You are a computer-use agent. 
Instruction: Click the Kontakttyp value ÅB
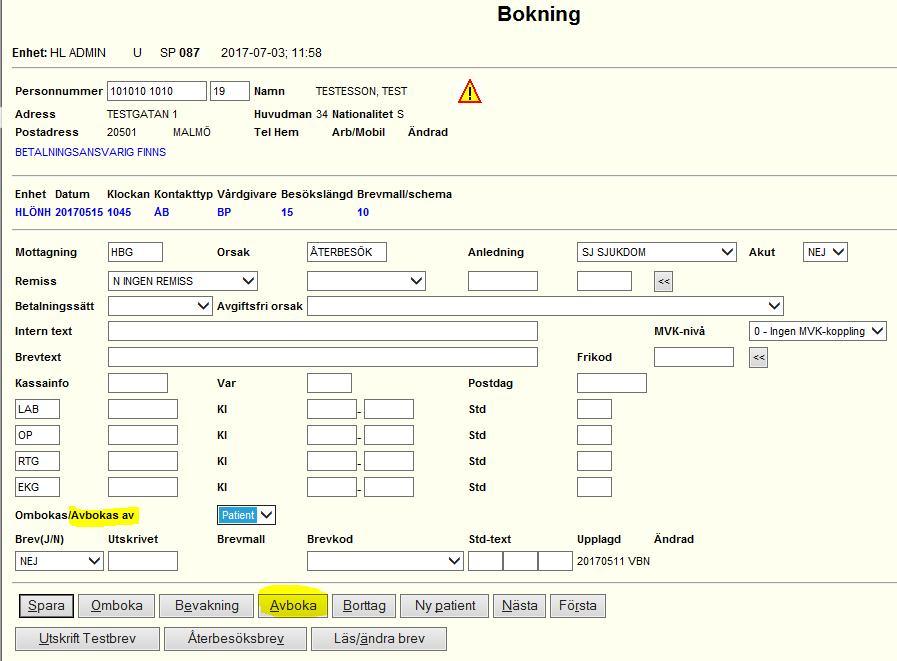click(162, 212)
